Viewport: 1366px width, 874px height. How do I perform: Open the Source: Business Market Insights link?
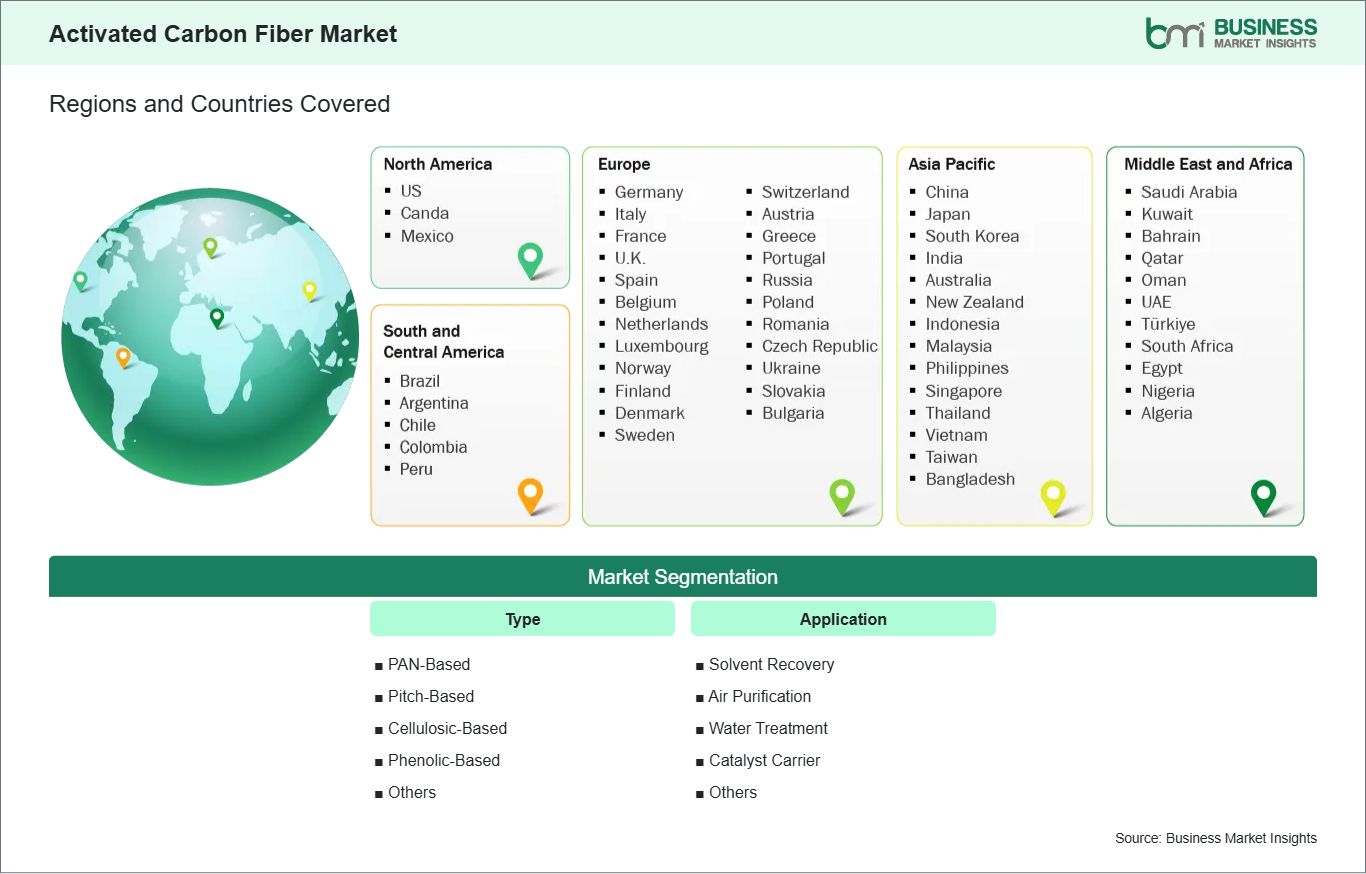click(1215, 838)
